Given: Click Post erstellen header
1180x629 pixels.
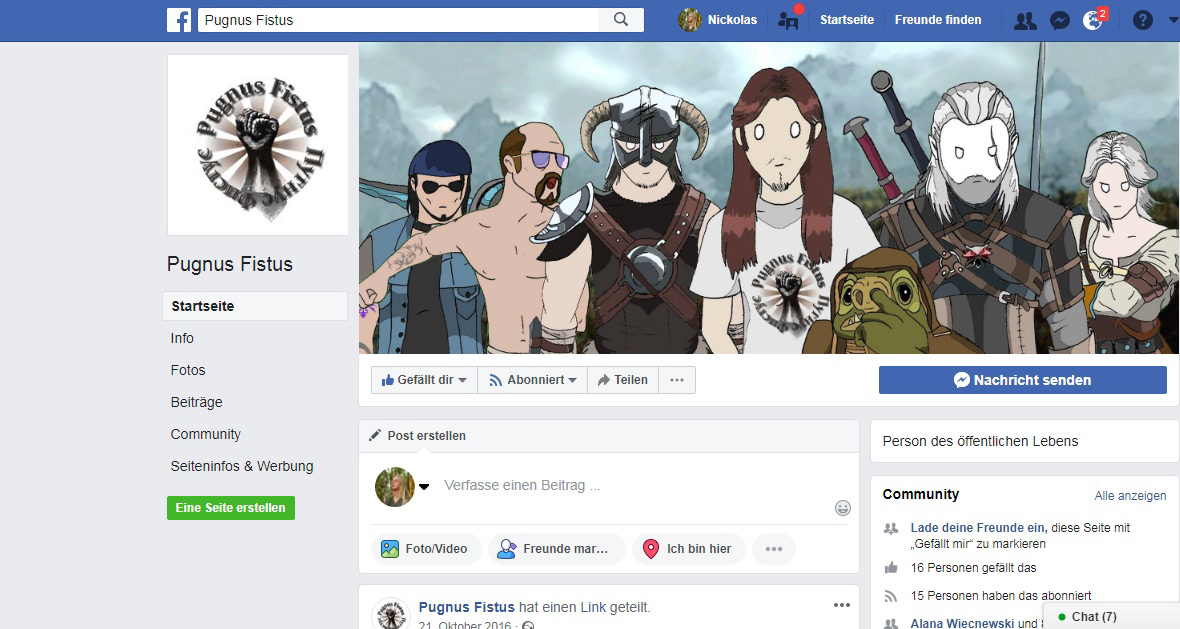Looking at the screenshot, I should [x=427, y=436].
